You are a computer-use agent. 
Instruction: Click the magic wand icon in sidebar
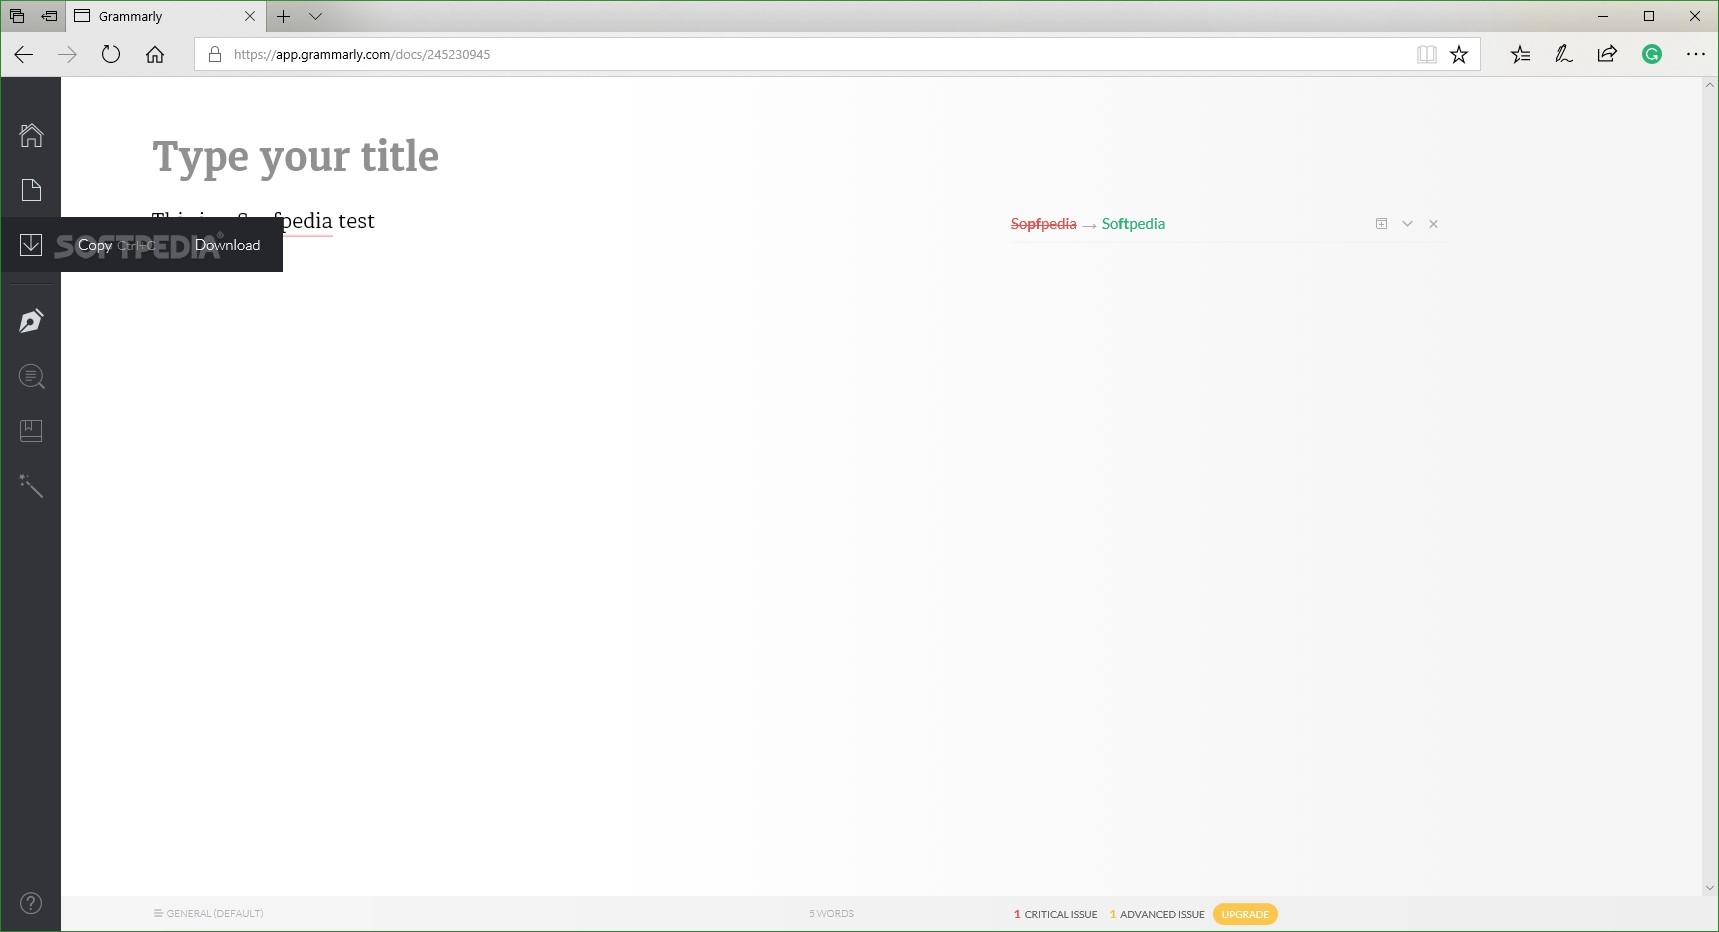(x=31, y=486)
